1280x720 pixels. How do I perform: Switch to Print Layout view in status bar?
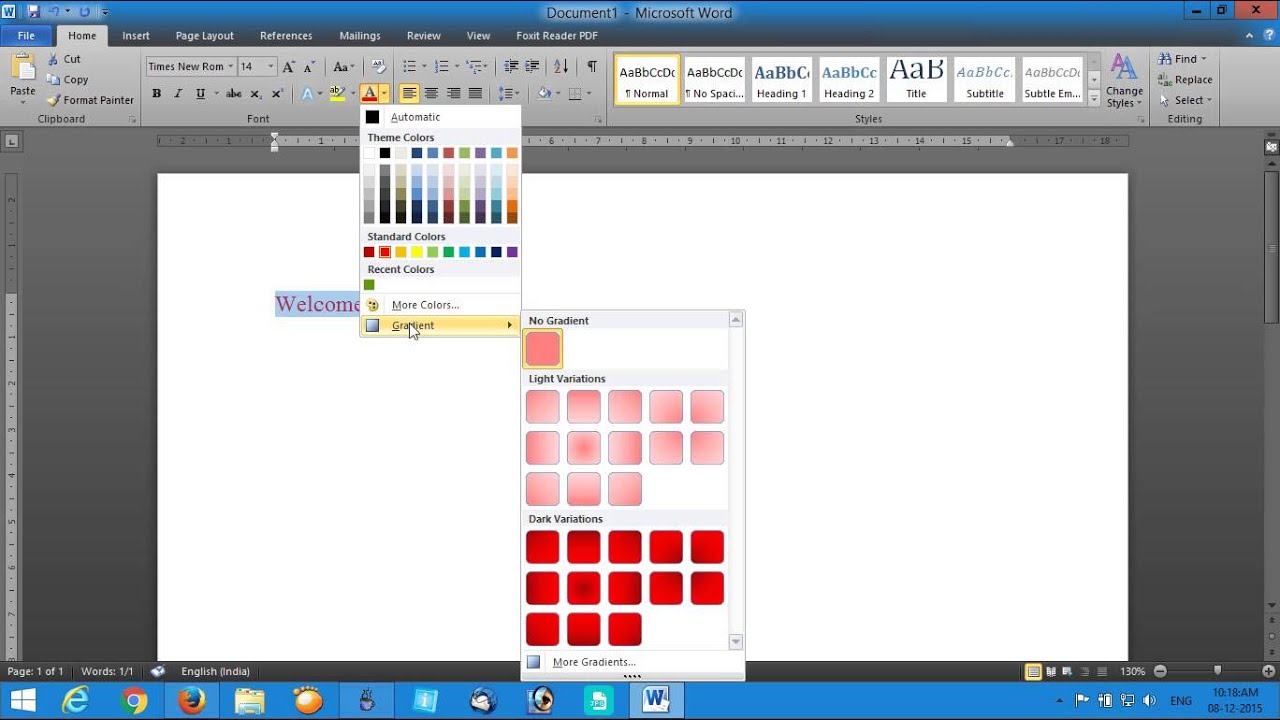[1033, 672]
